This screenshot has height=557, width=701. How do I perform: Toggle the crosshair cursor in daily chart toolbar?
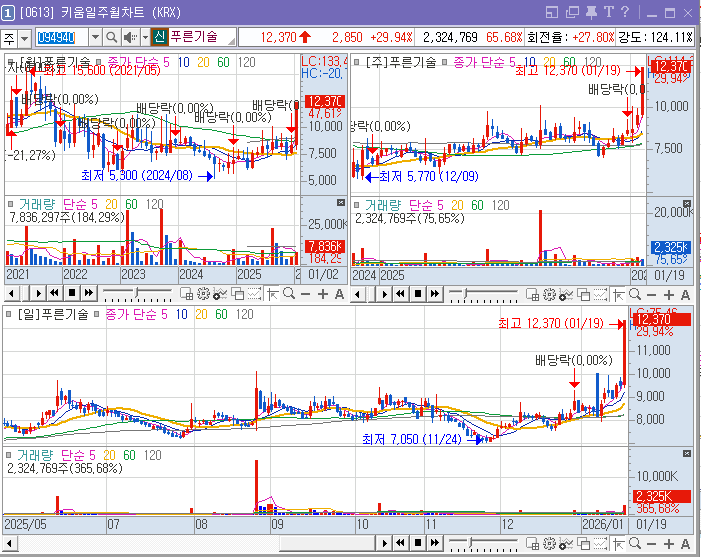[618, 544]
